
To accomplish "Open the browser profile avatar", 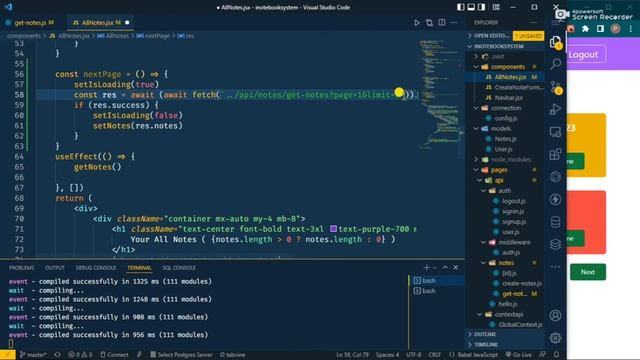I will [x=616, y=29].
